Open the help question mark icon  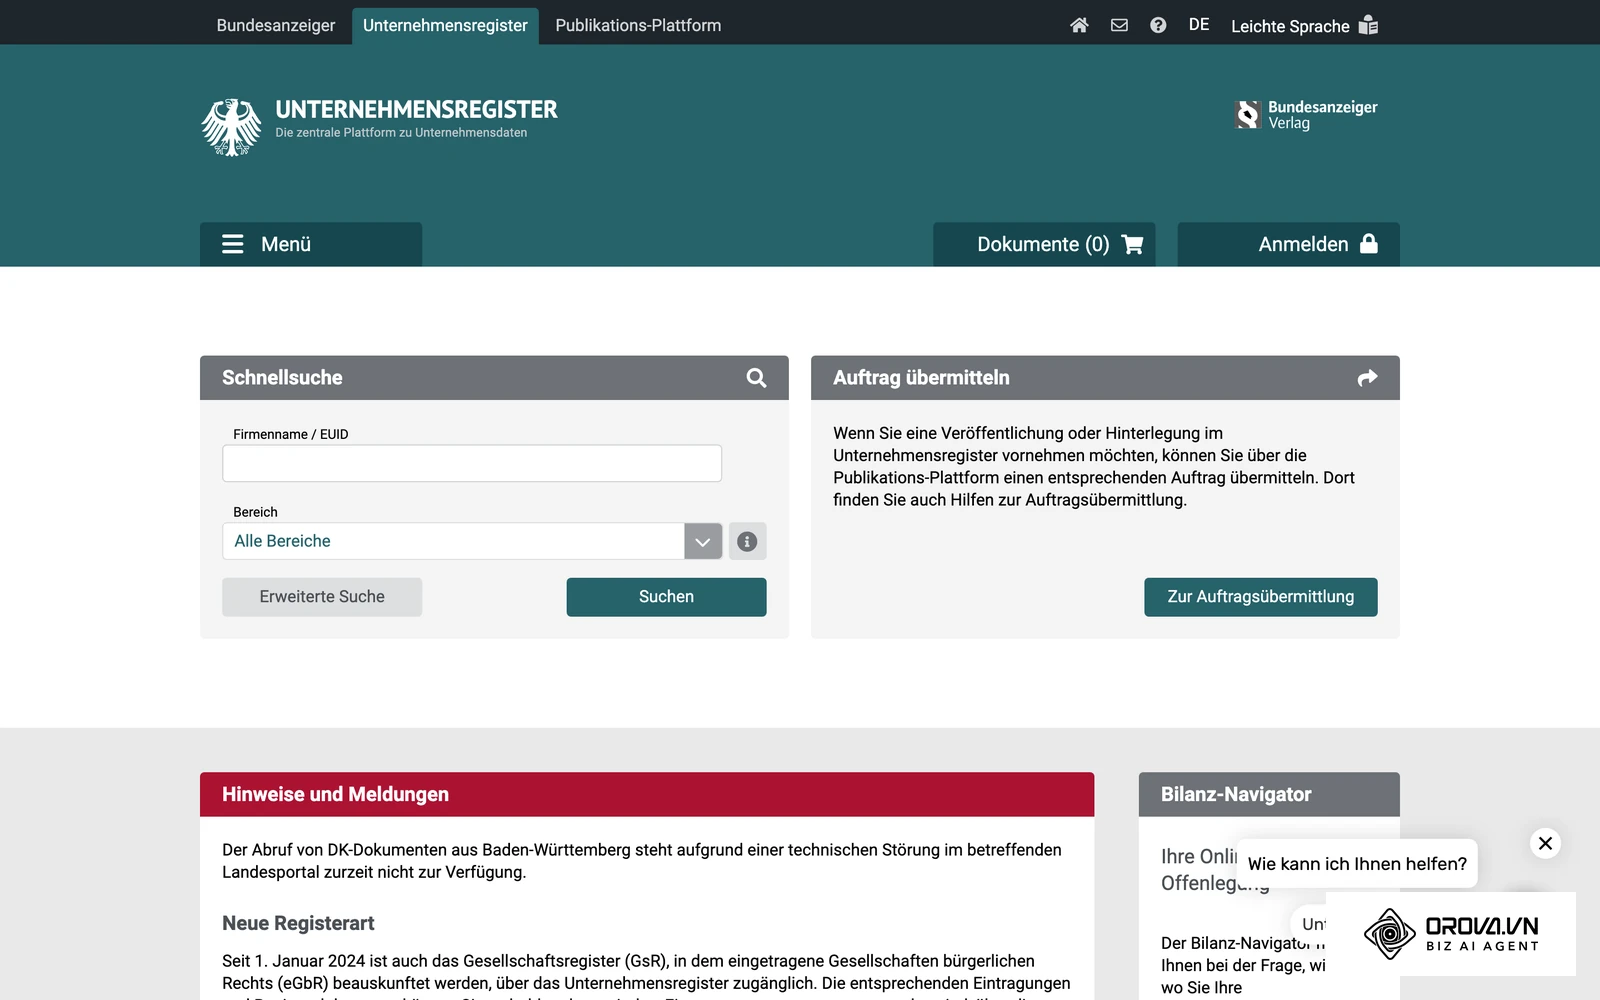click(x=1158, y=25)
